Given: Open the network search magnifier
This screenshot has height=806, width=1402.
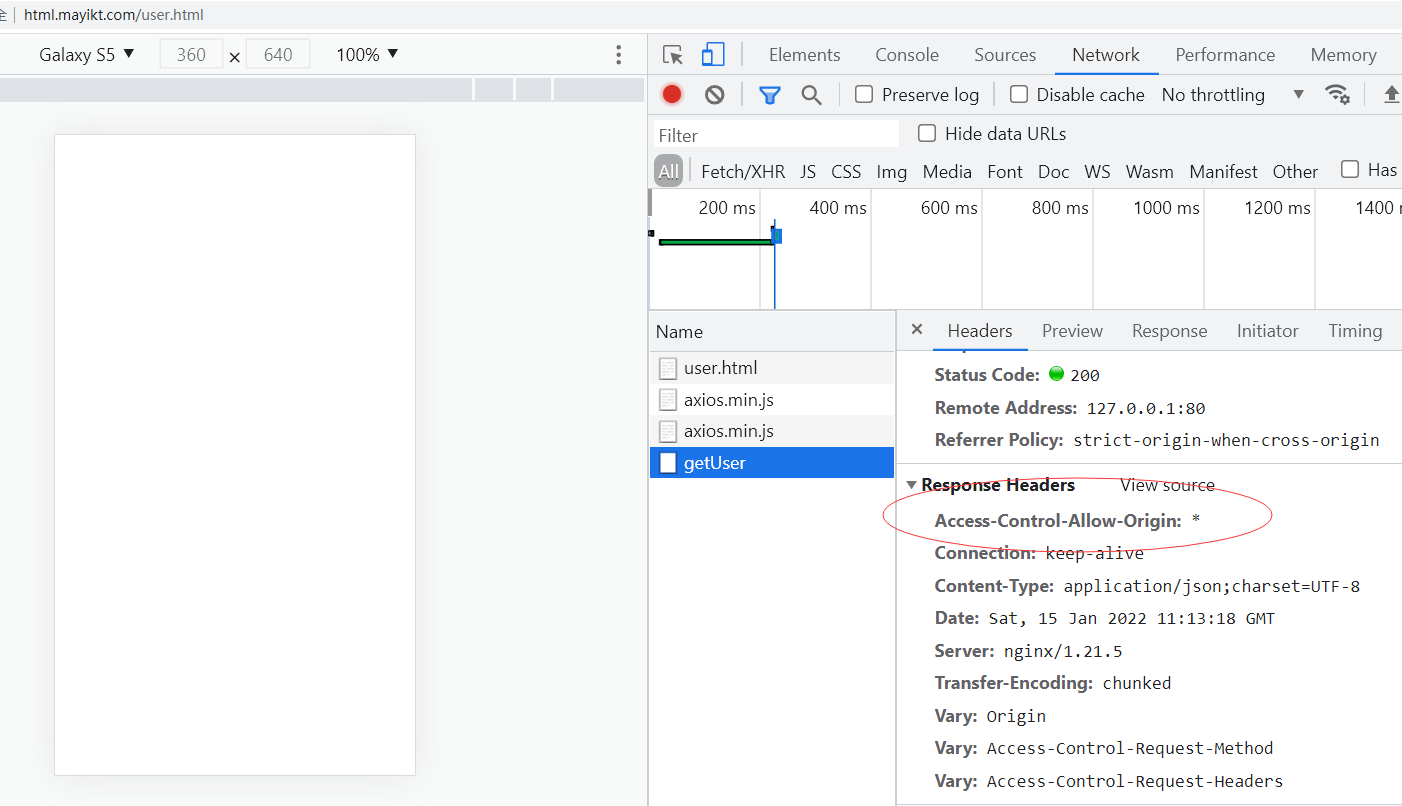Looking at the screenshot, I should [812, 95].
